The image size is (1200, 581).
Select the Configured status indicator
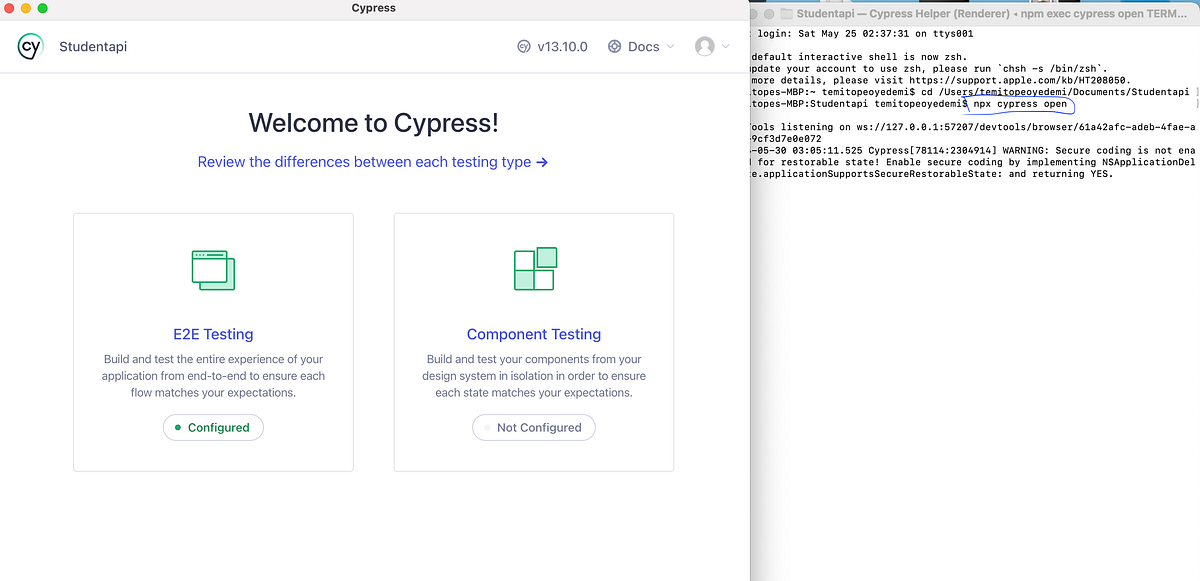point(213,427)
